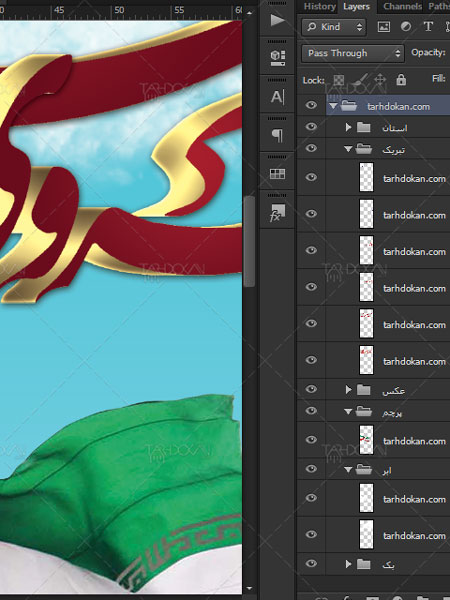Click folder icon of تبریک group
Screen dimensions: 450x600
tap(364, 149)
